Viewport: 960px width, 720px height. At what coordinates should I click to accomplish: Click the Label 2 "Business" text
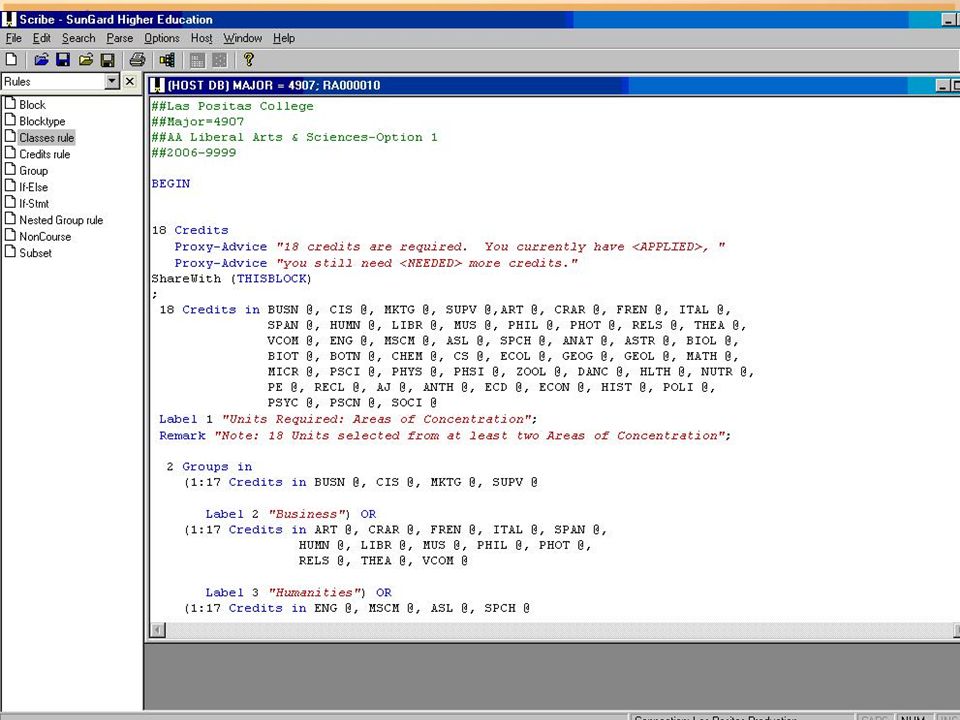pos(291,514)
